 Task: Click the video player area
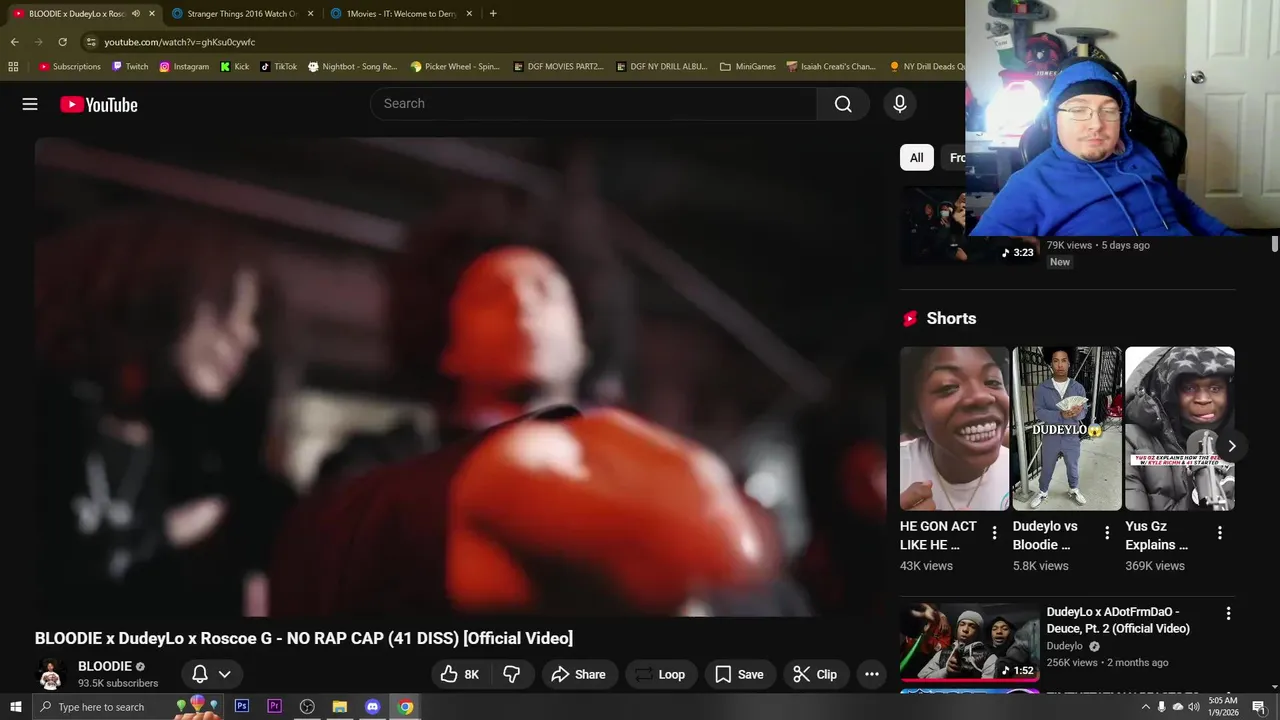[460, 377]
